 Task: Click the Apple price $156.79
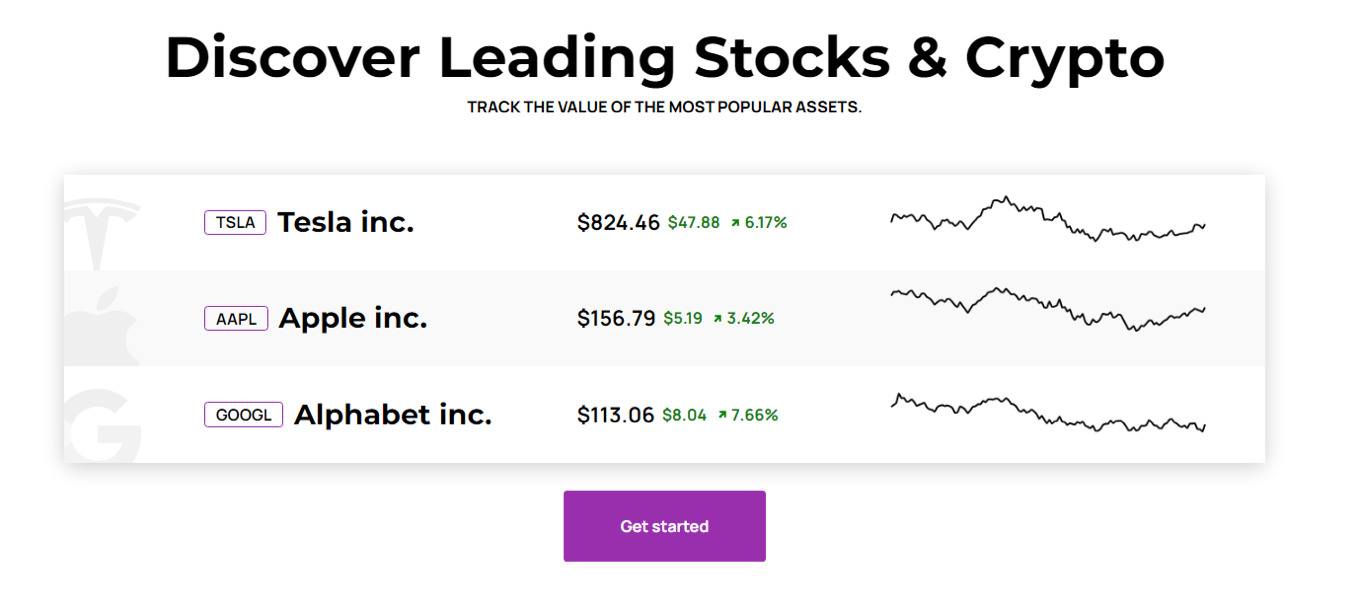[x=616, y=319]
